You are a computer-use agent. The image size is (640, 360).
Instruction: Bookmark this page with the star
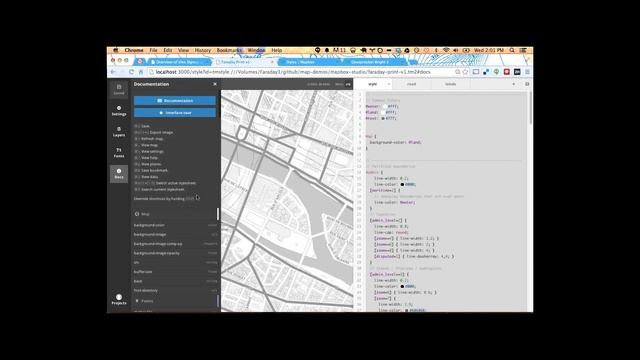465,72
